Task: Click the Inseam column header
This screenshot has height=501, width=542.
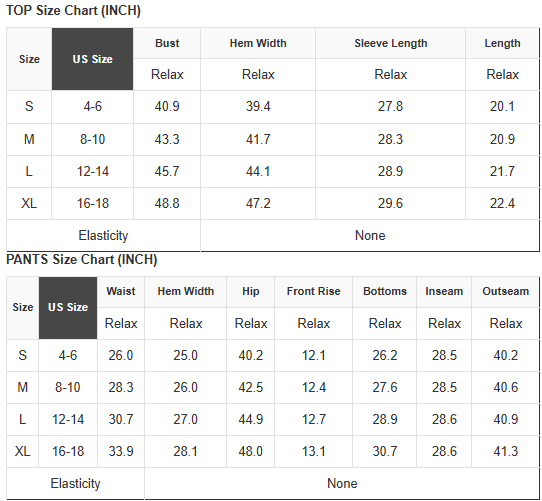Action: tap(444, 291)
